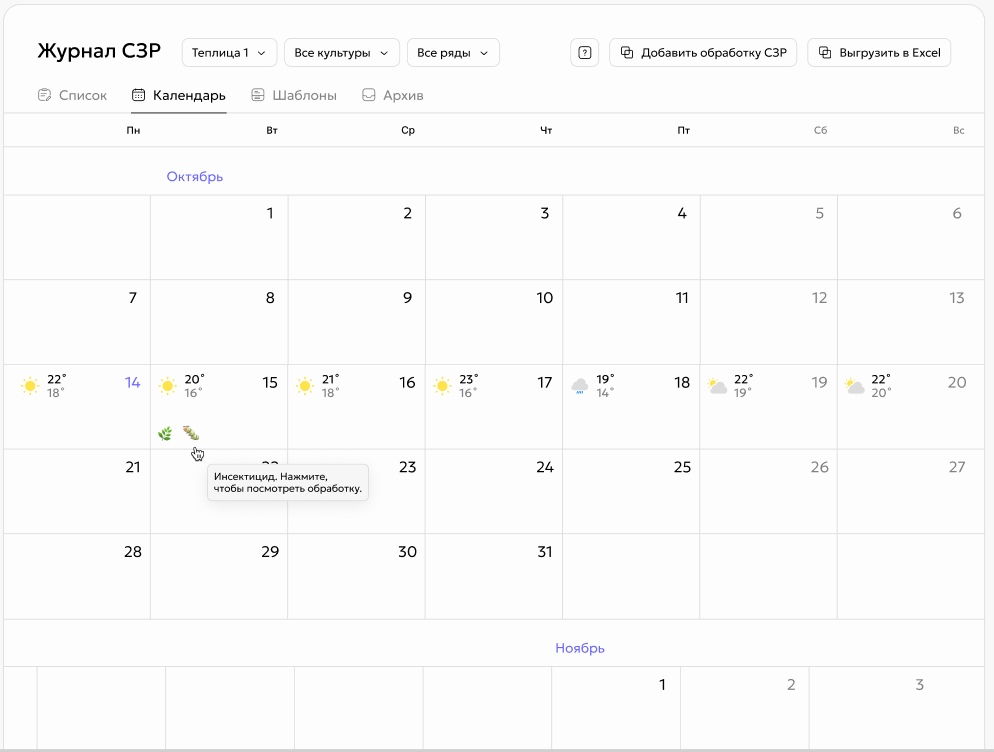
Task: Click the sun weather icon on October 17
Action: click(x=442, y=386)
